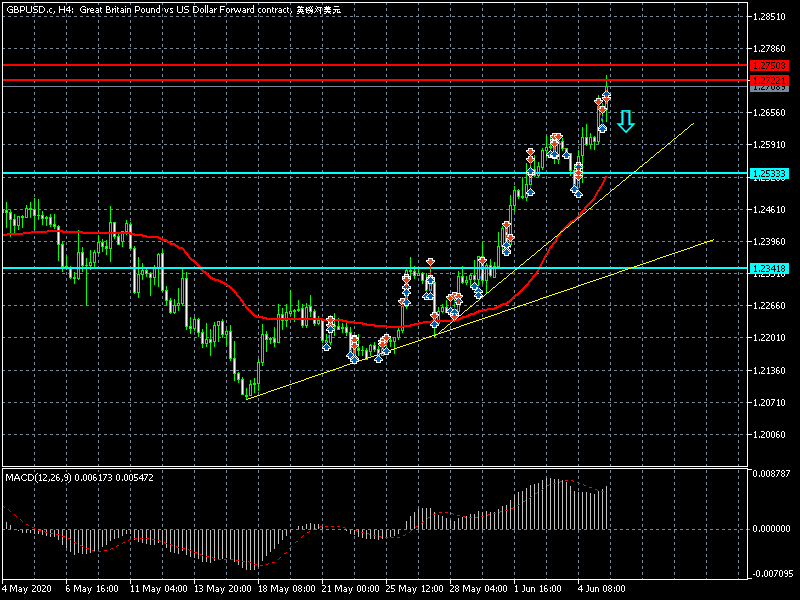Click the 0.000000 MACD scale value
This screenshot has width=800, height=600.
pyautogui.click(x=771, y=529)
